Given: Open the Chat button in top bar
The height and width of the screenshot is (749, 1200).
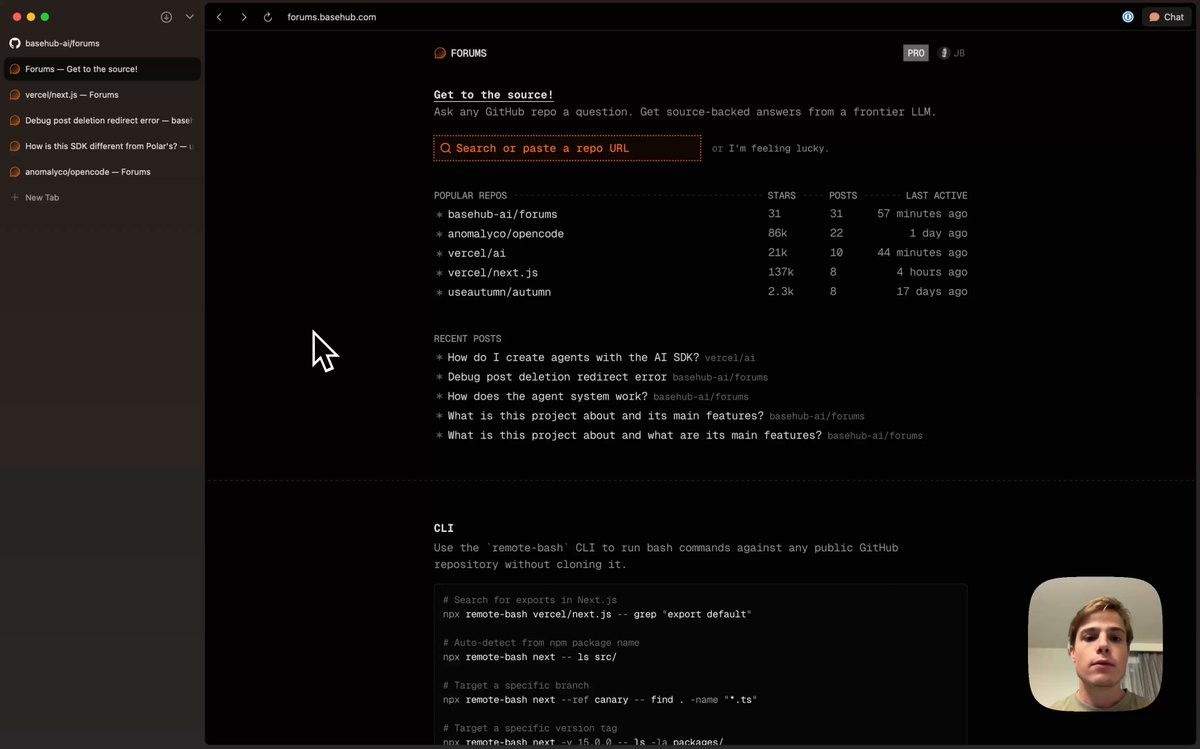Looking at the screenshot, I should click(1166, 17).
